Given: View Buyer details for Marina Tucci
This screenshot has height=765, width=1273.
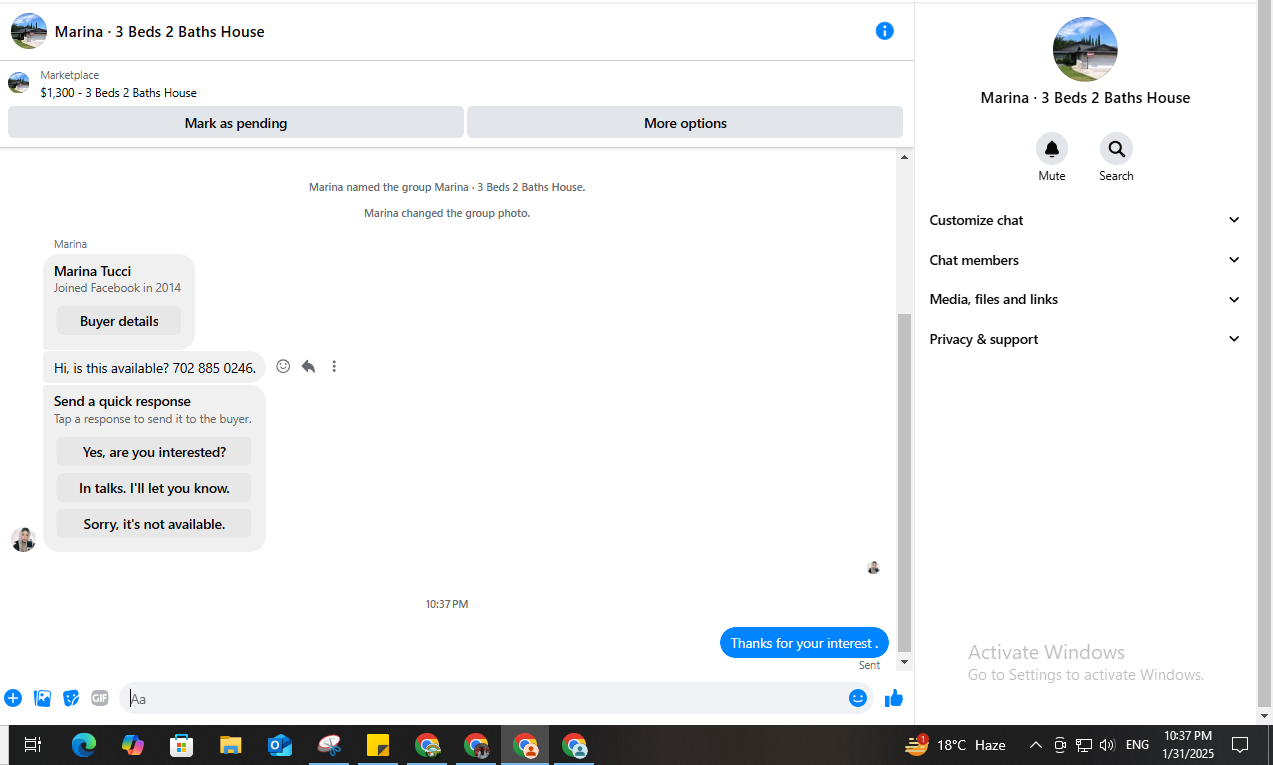Looking at the screenshot, I should [119, 321].
